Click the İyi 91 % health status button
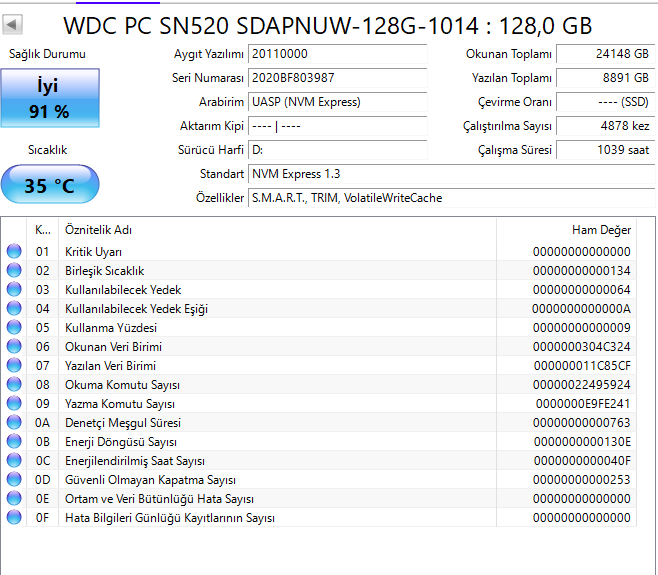The width and height of the screenshot is (658, 575). [x=50, y=98]
